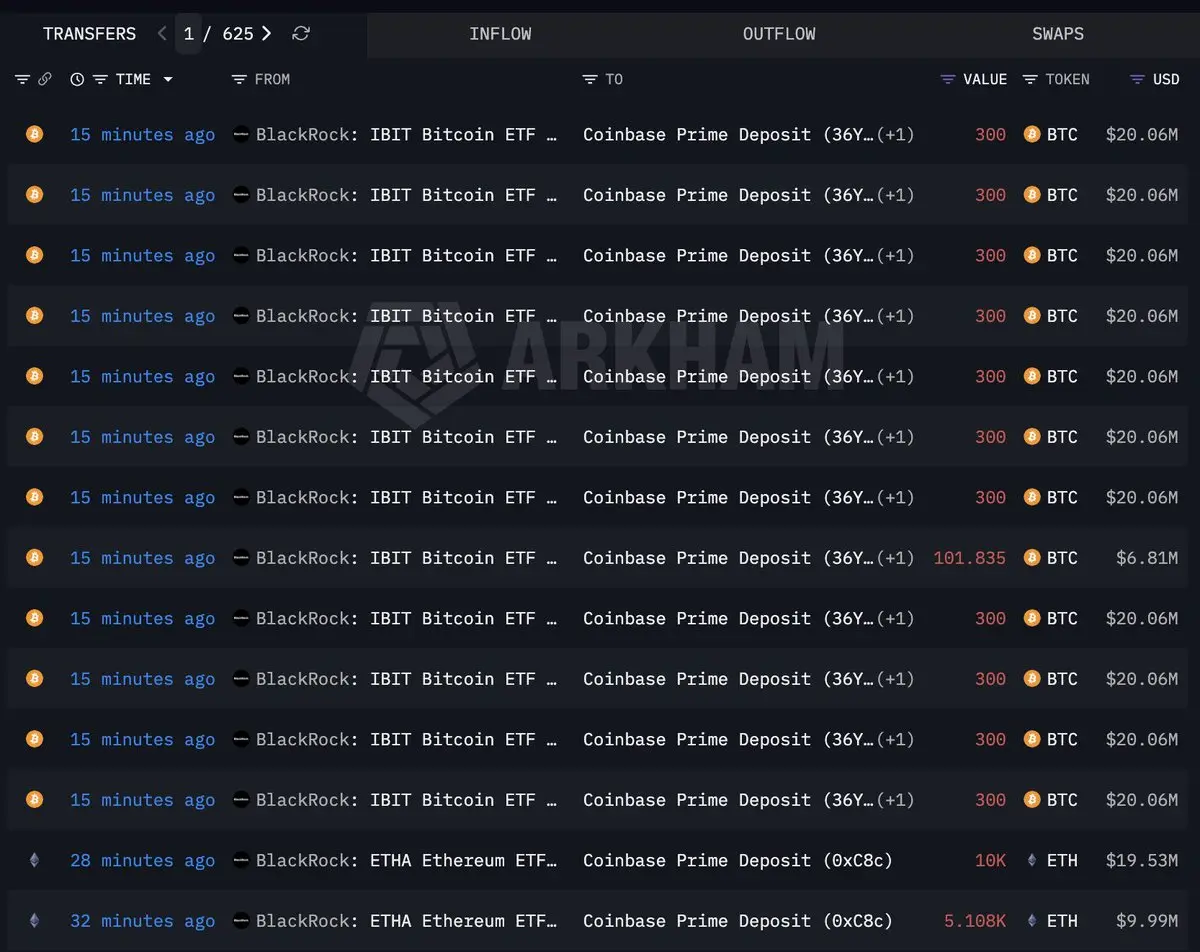Open the filter icon beside the link icon
Viewport: 1200px width, 952px height.
click(x=23, y=79)
